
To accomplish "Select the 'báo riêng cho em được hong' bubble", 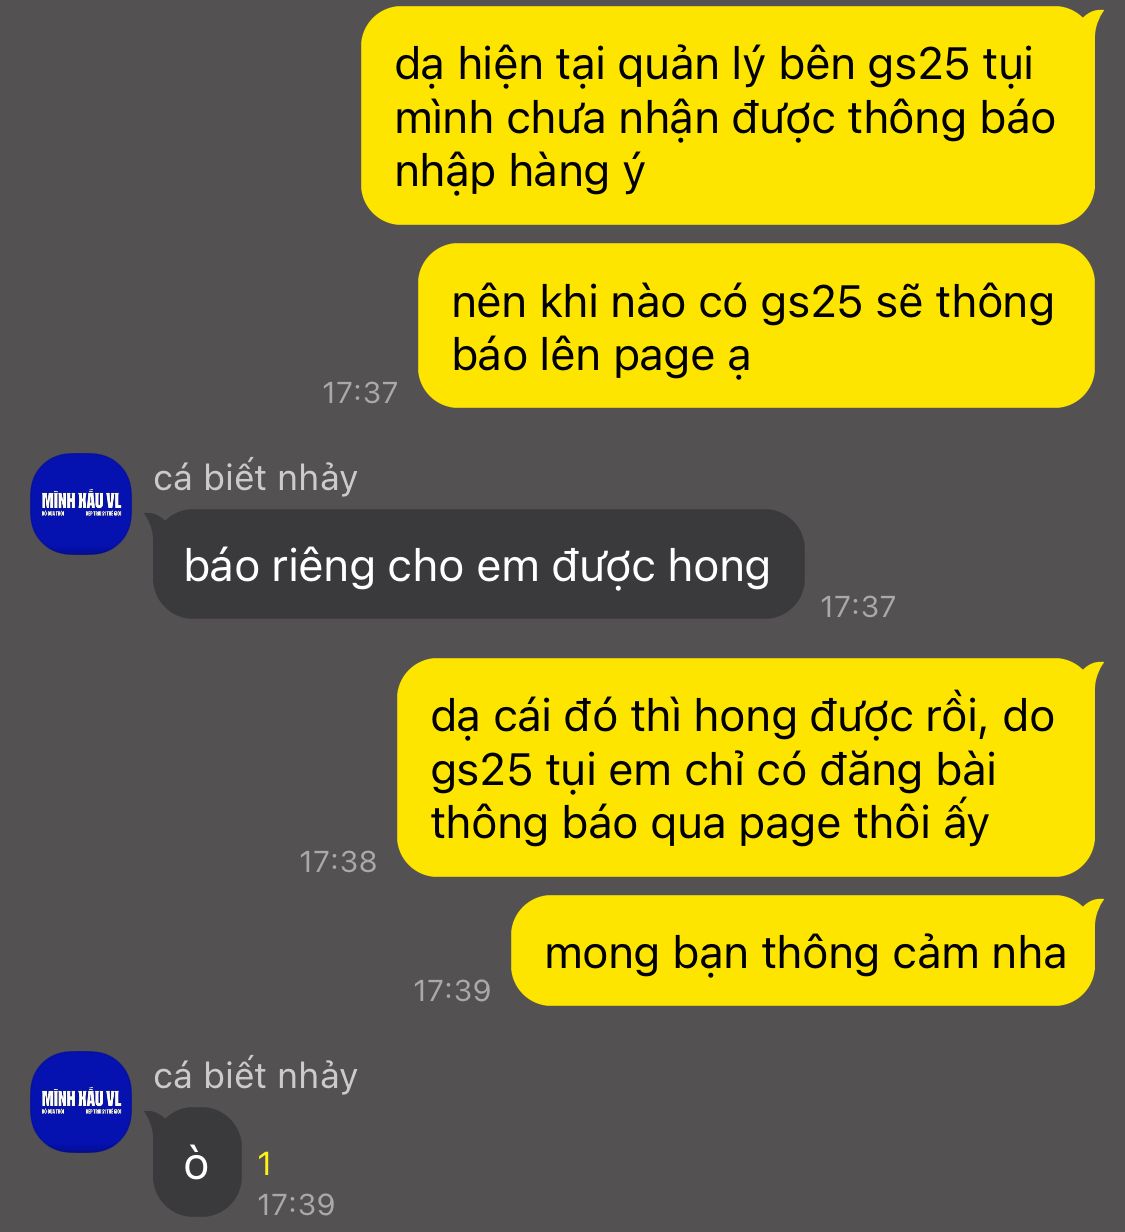I will point(478,564).
